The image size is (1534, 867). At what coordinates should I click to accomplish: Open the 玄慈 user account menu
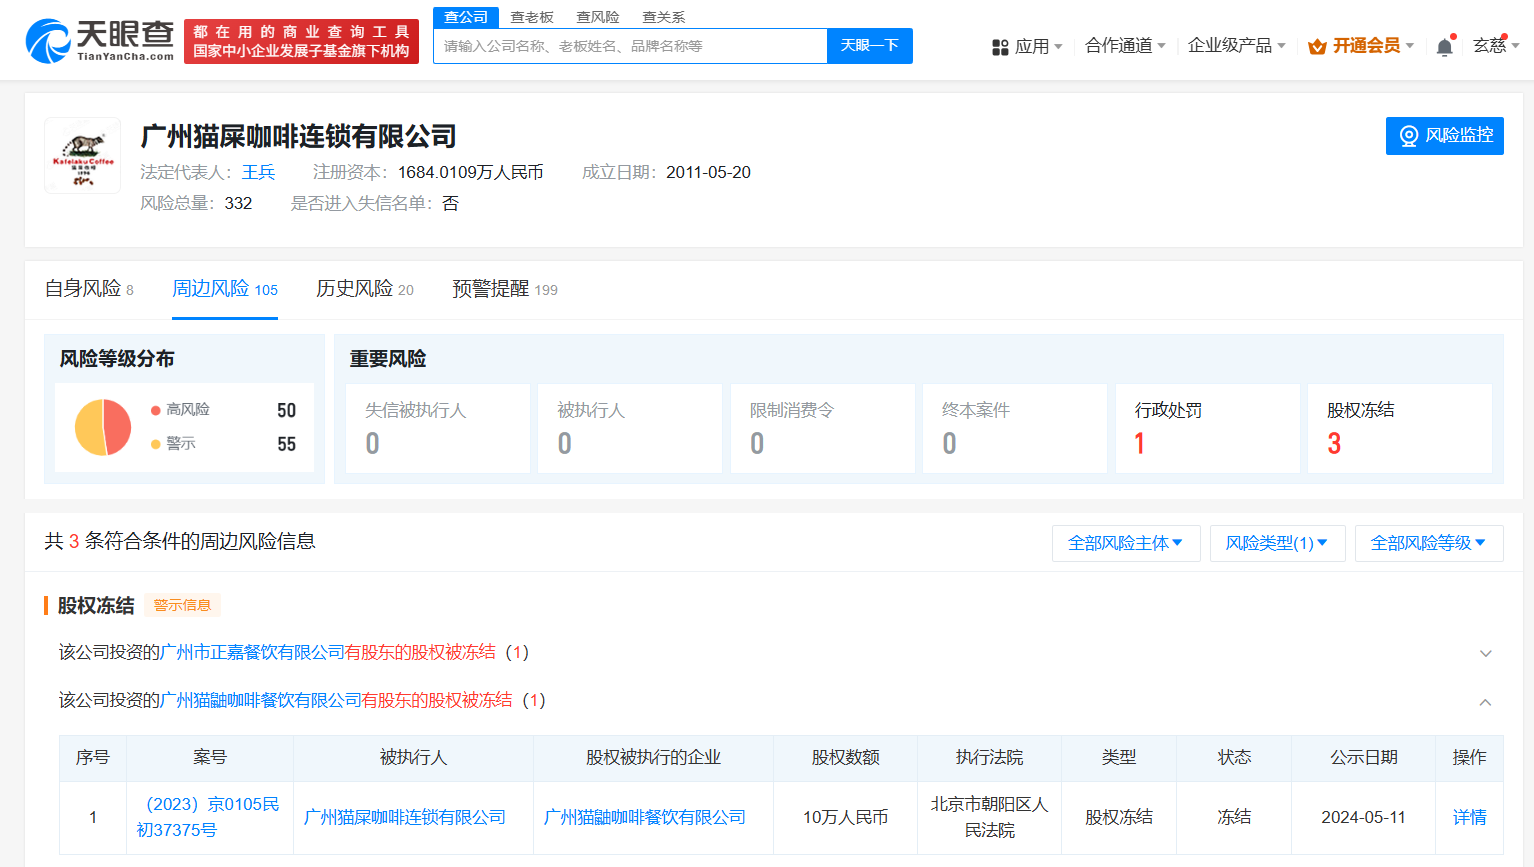click(x=1495, y=46)
